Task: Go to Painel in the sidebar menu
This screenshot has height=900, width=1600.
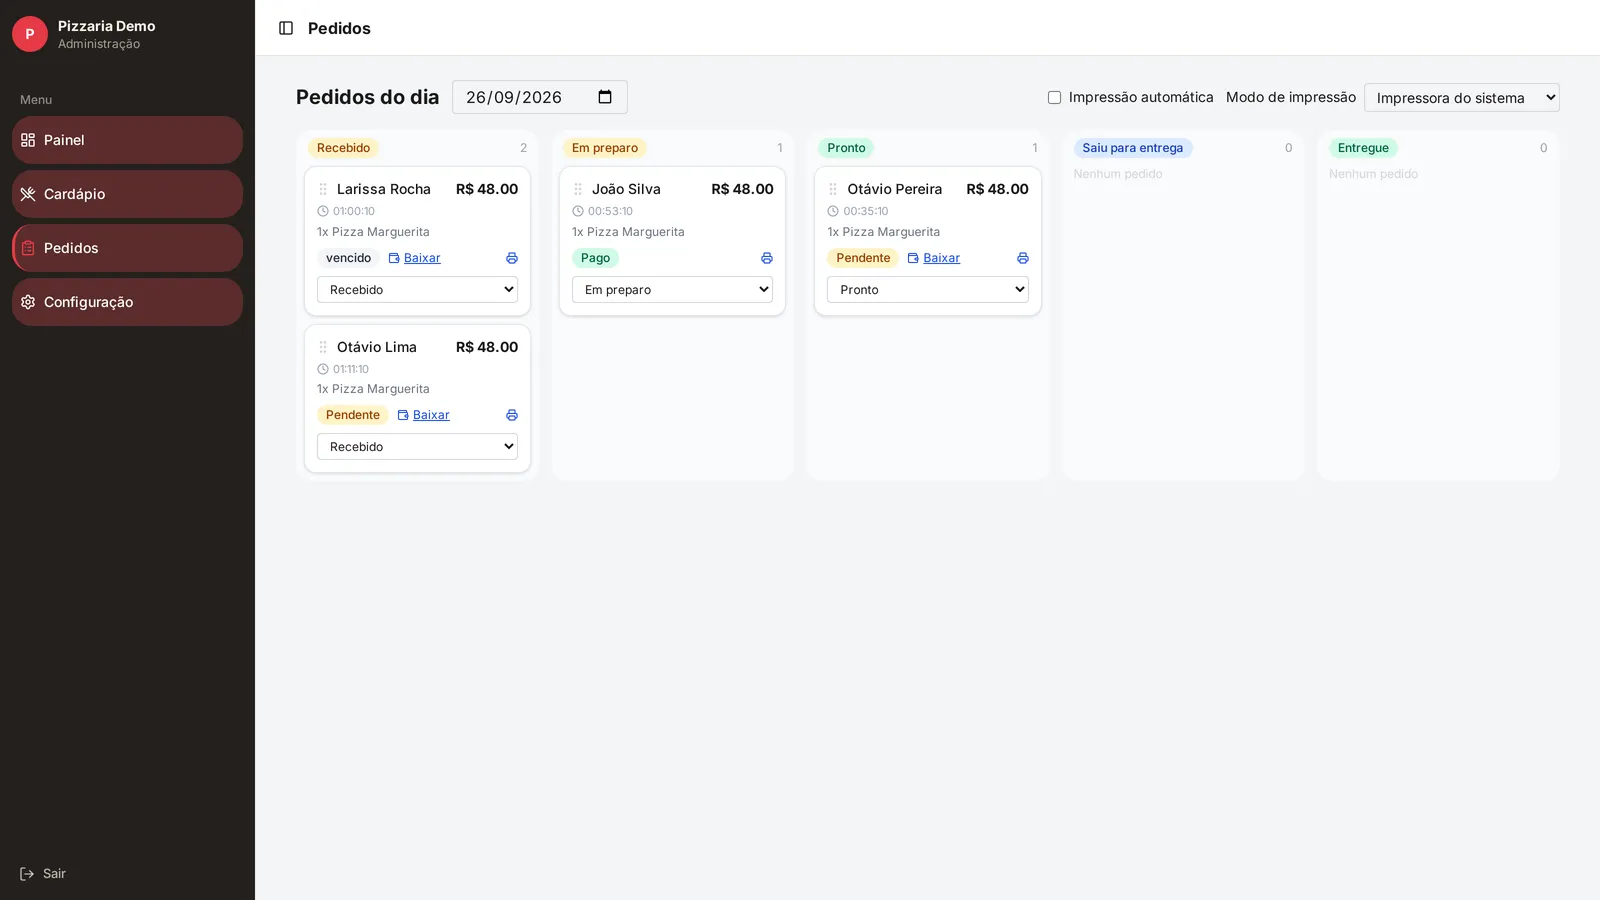Action: click(x=127, y=140)
